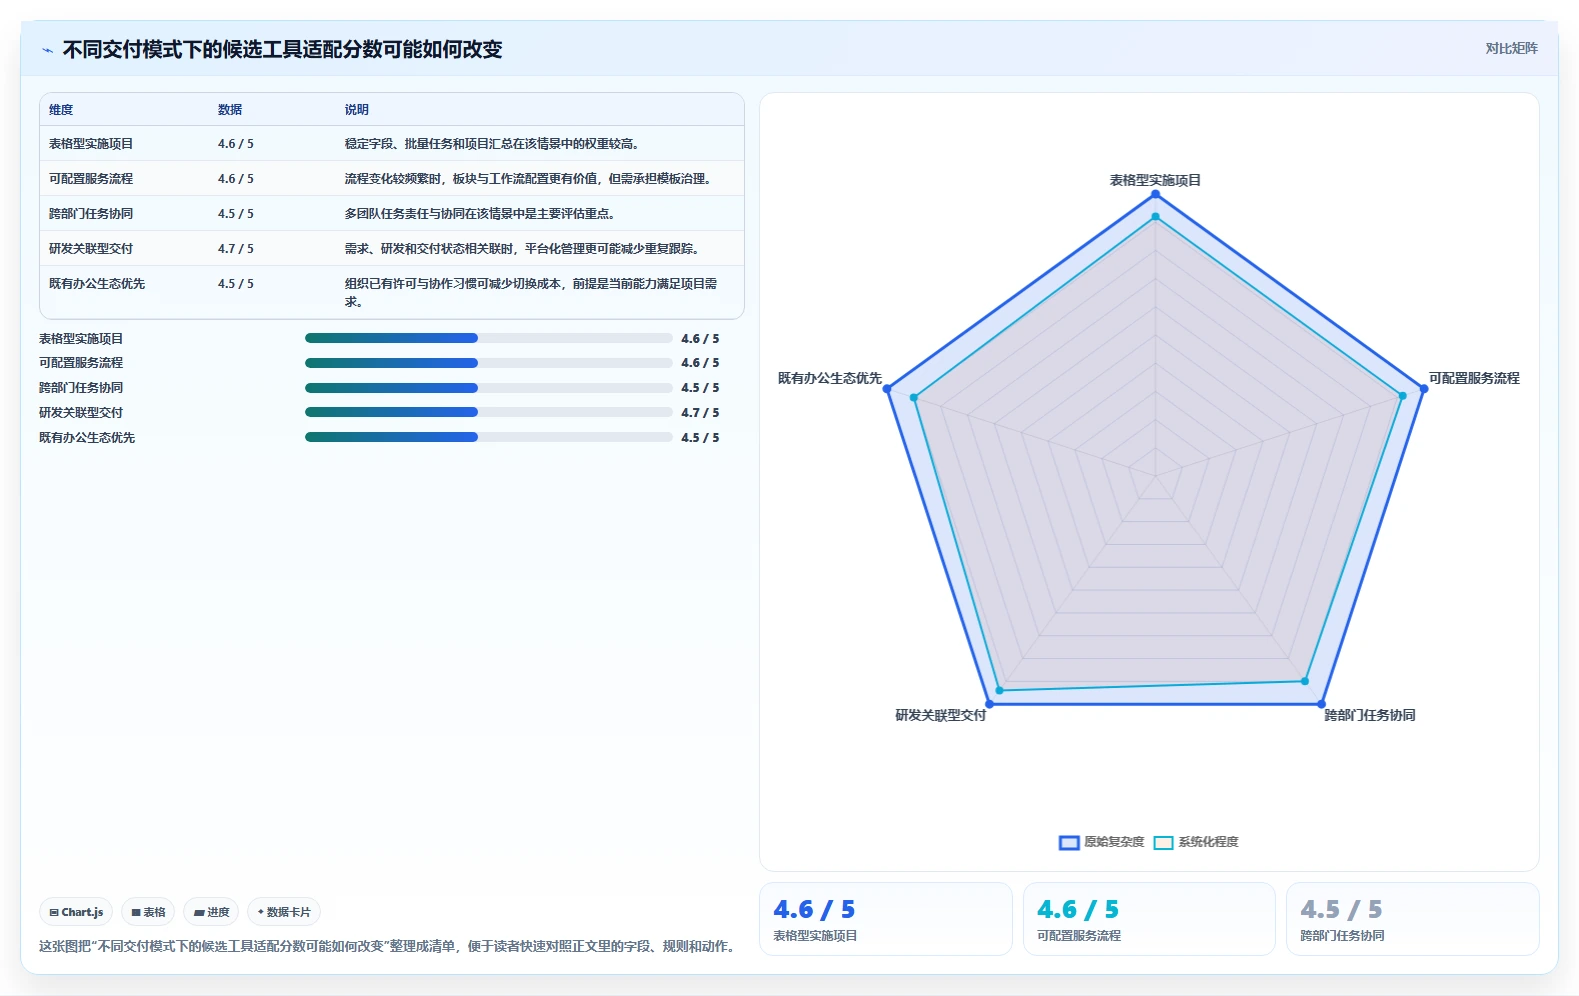Click the caption text starting 这张图把
The height and width of the screenshot is (996, 1579).
tap(389, 946)
